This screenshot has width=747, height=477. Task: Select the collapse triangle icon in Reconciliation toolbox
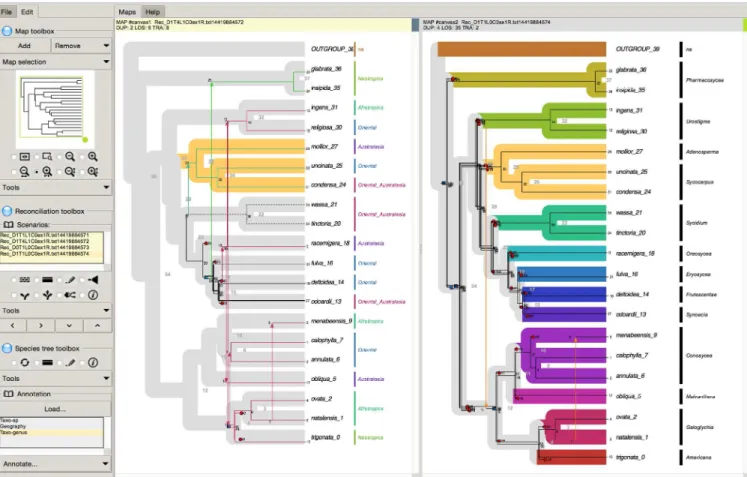(93, 280)
